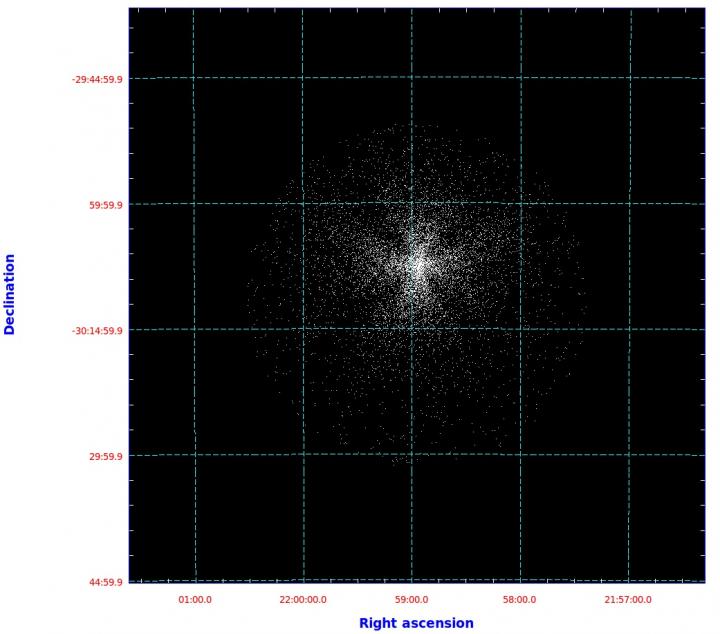The image size is (720, 634).
Task: Click the 59:00.0 right ascension label
Action: (x=411, y=600)
